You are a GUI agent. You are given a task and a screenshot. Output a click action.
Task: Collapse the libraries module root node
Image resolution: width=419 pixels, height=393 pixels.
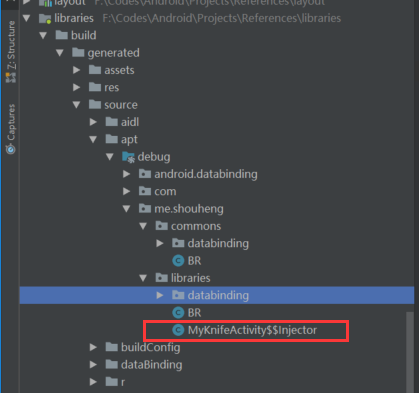click(26, 18)
